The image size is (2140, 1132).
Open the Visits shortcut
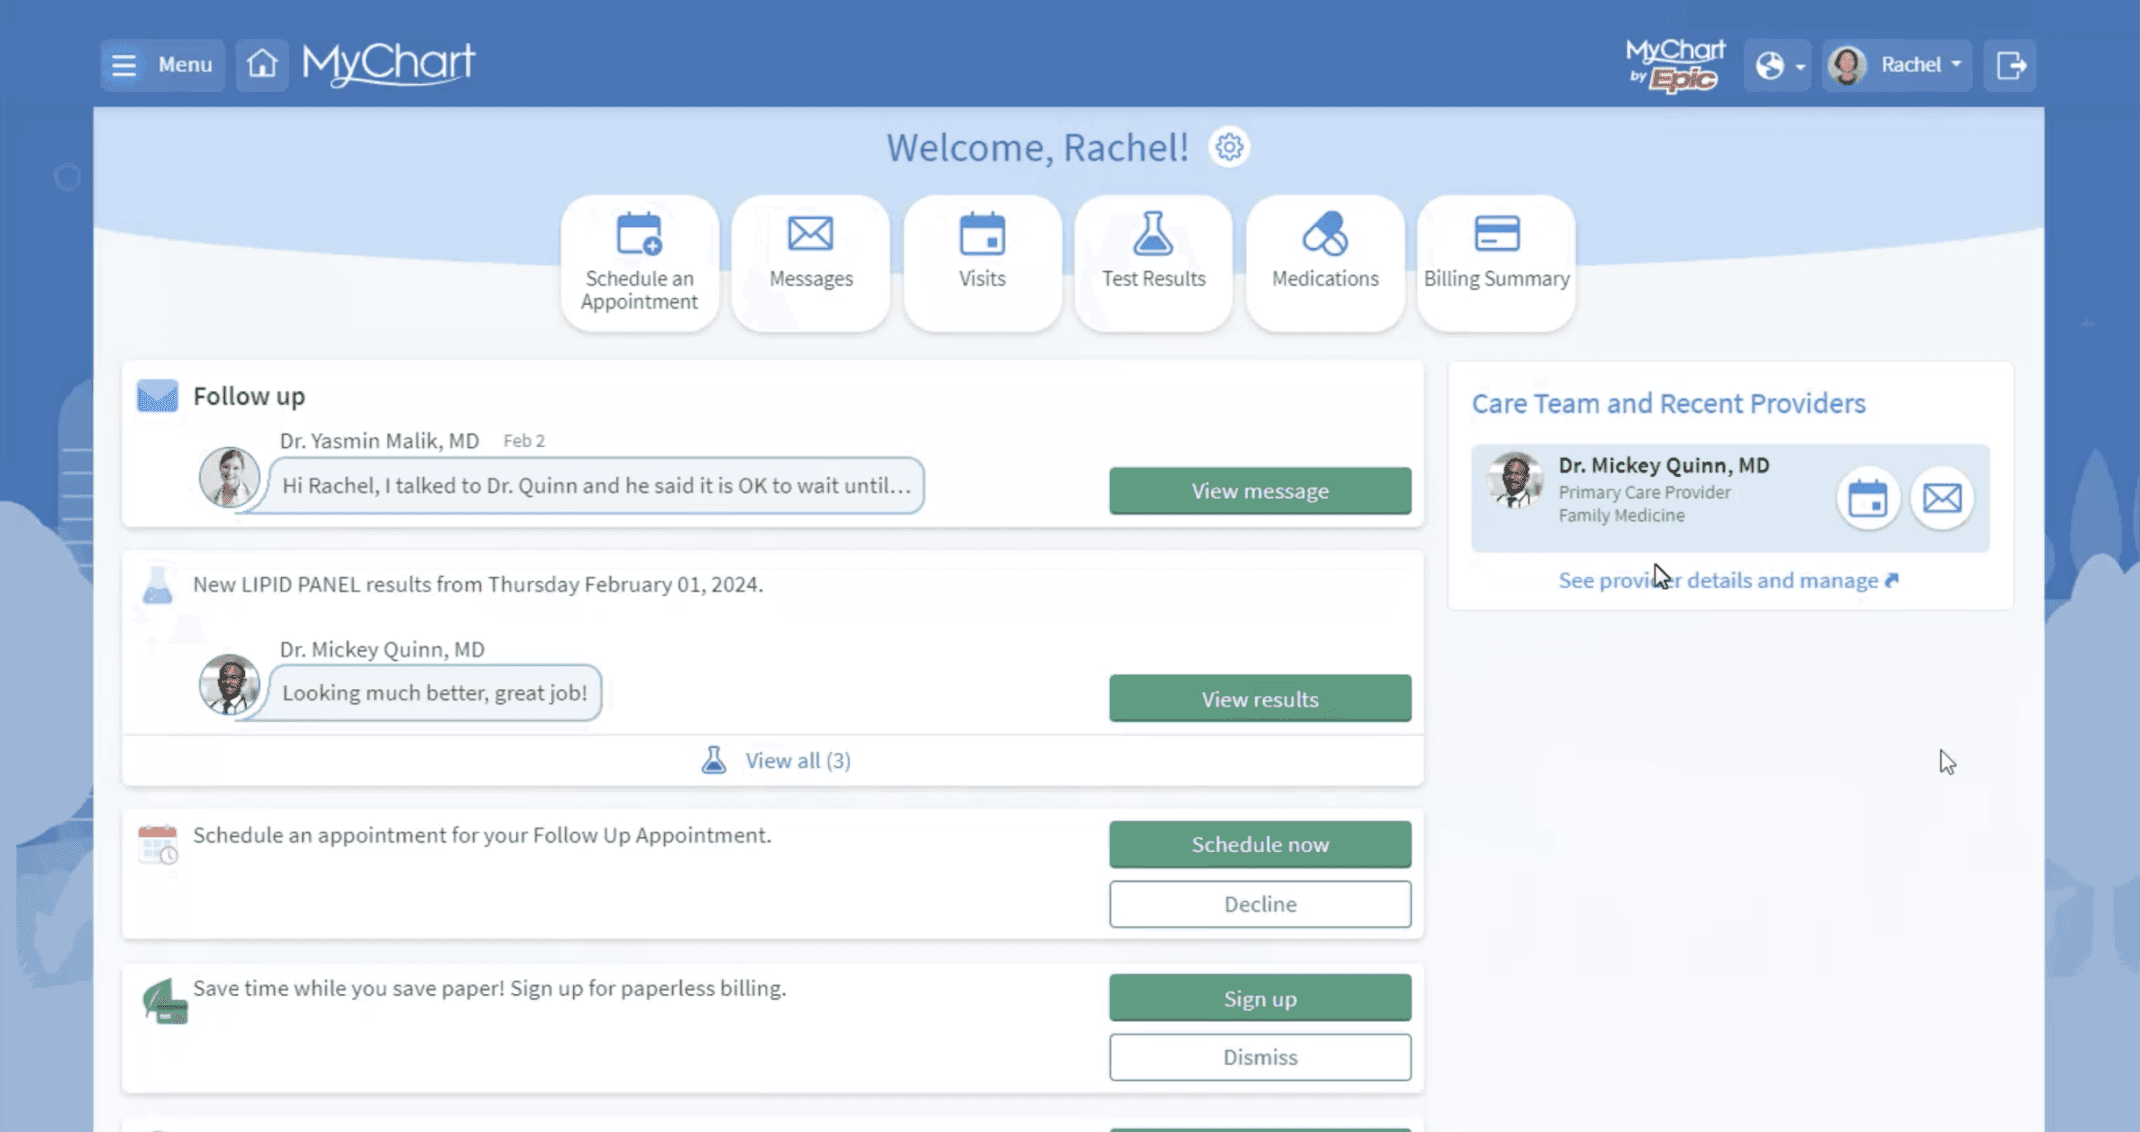tap(982, 262)
